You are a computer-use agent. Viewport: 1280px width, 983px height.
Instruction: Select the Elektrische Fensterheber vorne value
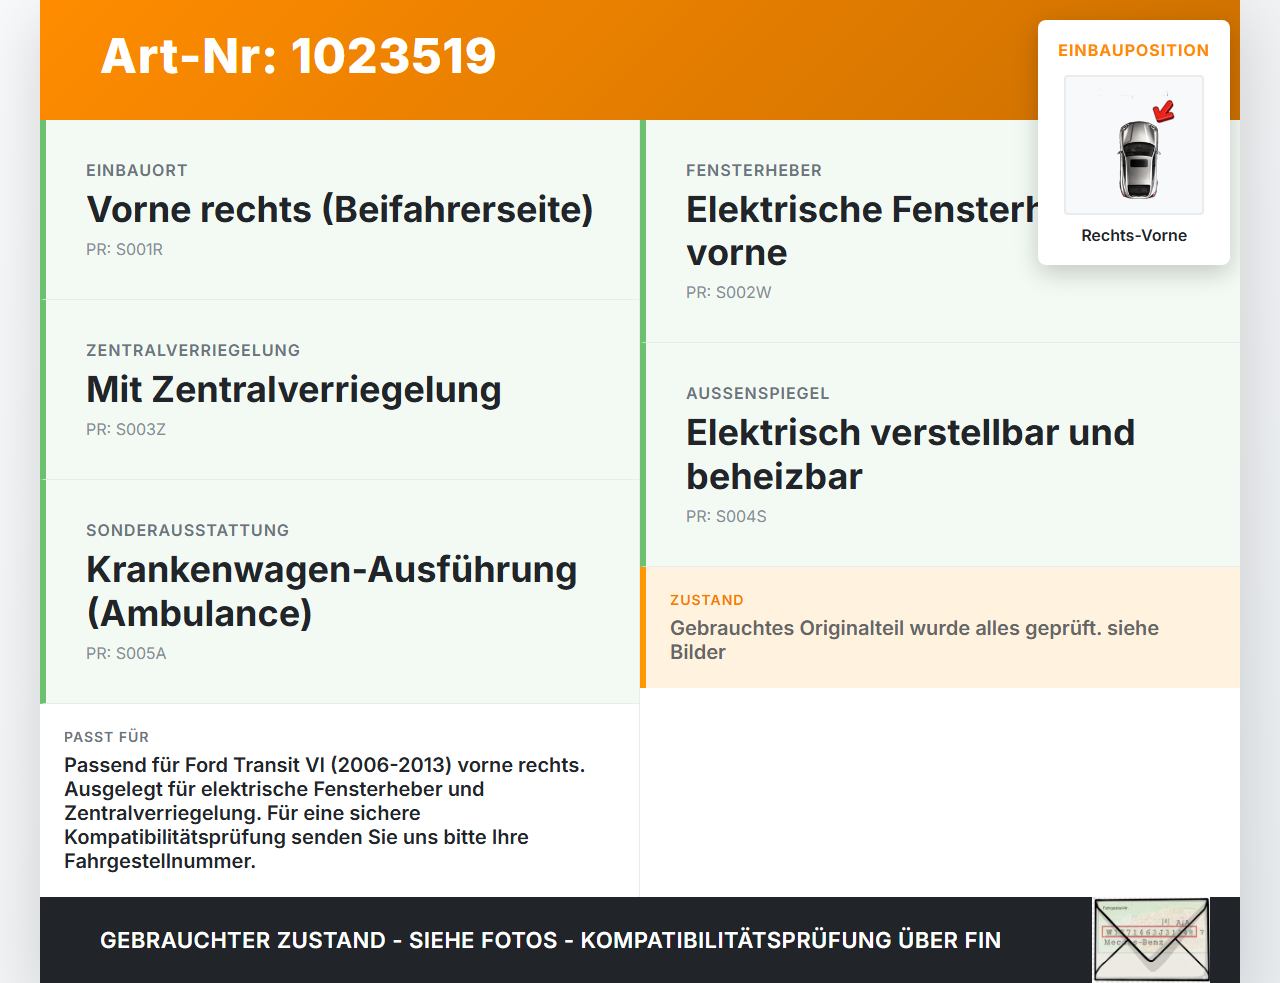point(862,231)
